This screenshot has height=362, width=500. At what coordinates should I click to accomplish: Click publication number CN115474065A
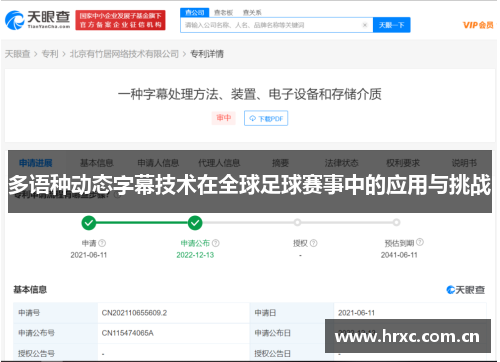coord(128,333)
